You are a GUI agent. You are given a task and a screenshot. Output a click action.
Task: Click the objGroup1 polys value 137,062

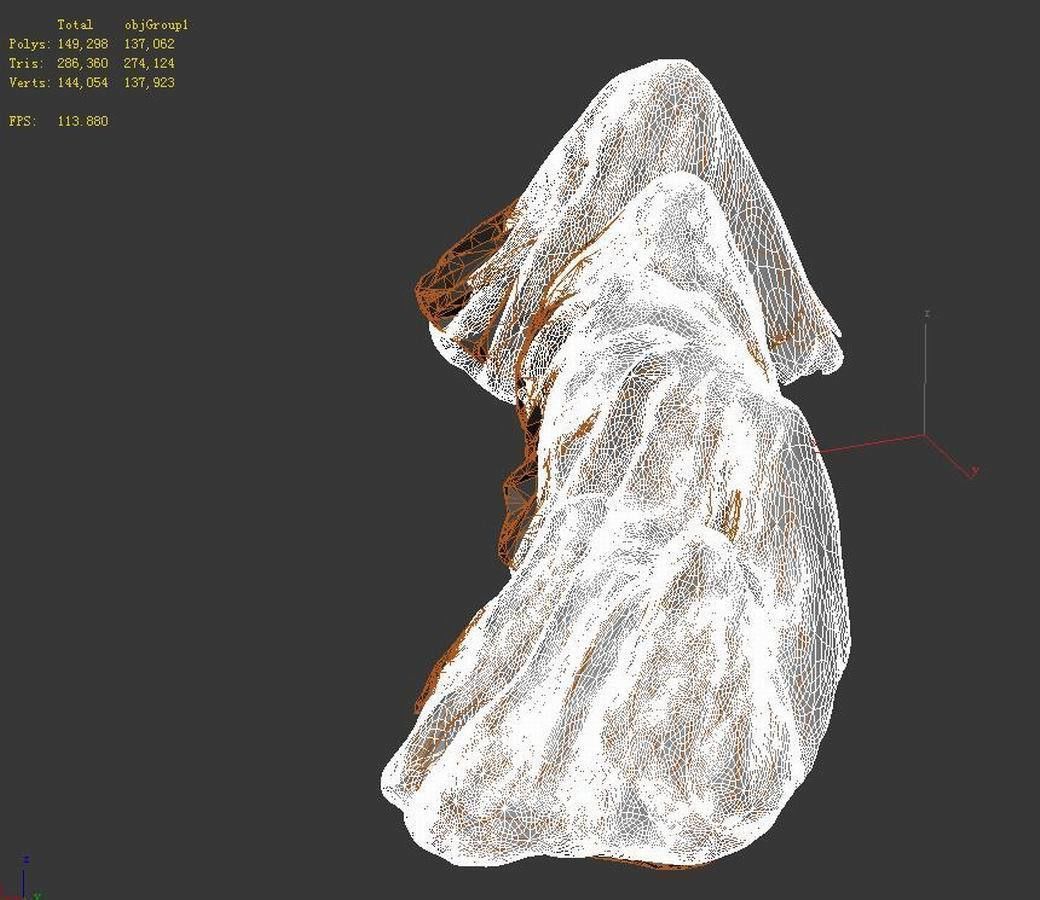[149, 44]
